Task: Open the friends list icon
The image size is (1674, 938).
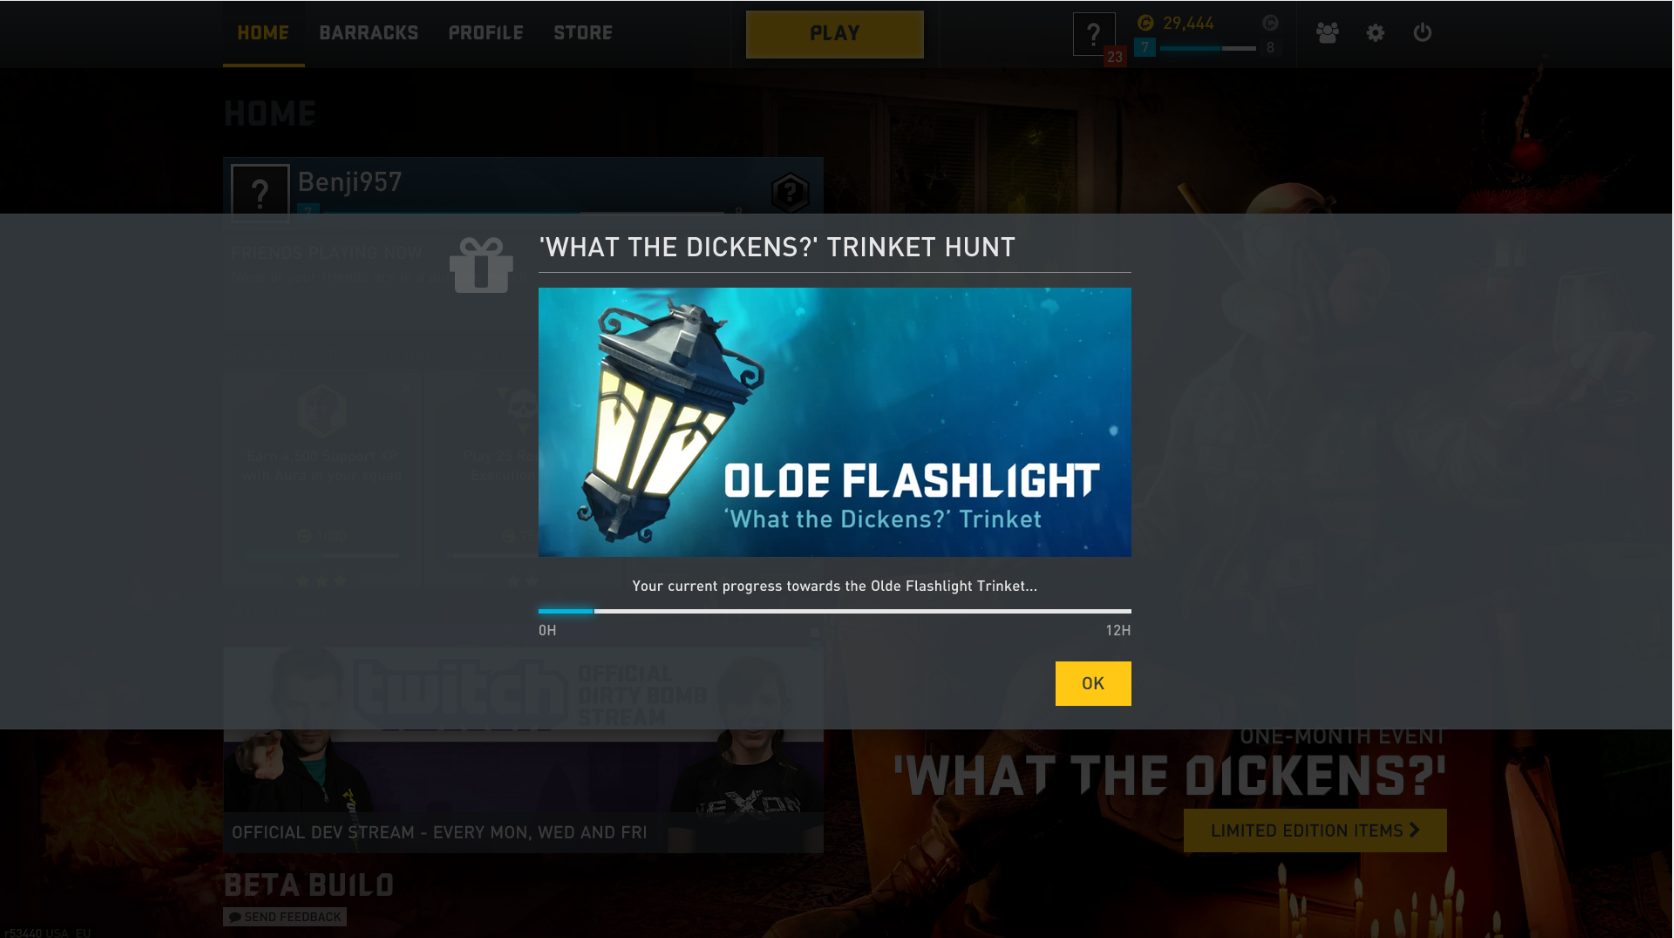Action: (x=1327, y=33)
